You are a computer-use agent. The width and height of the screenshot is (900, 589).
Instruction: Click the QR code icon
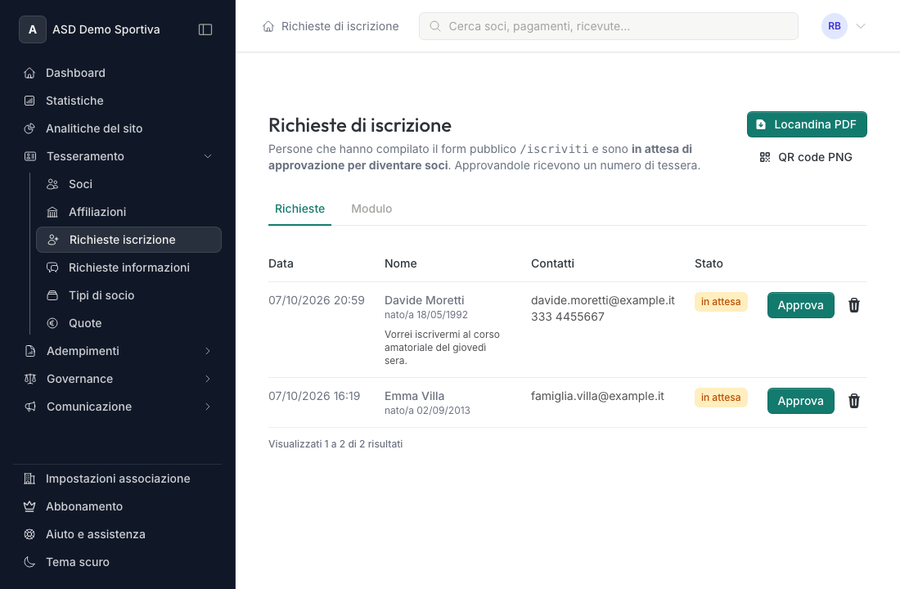click(765, 157)
